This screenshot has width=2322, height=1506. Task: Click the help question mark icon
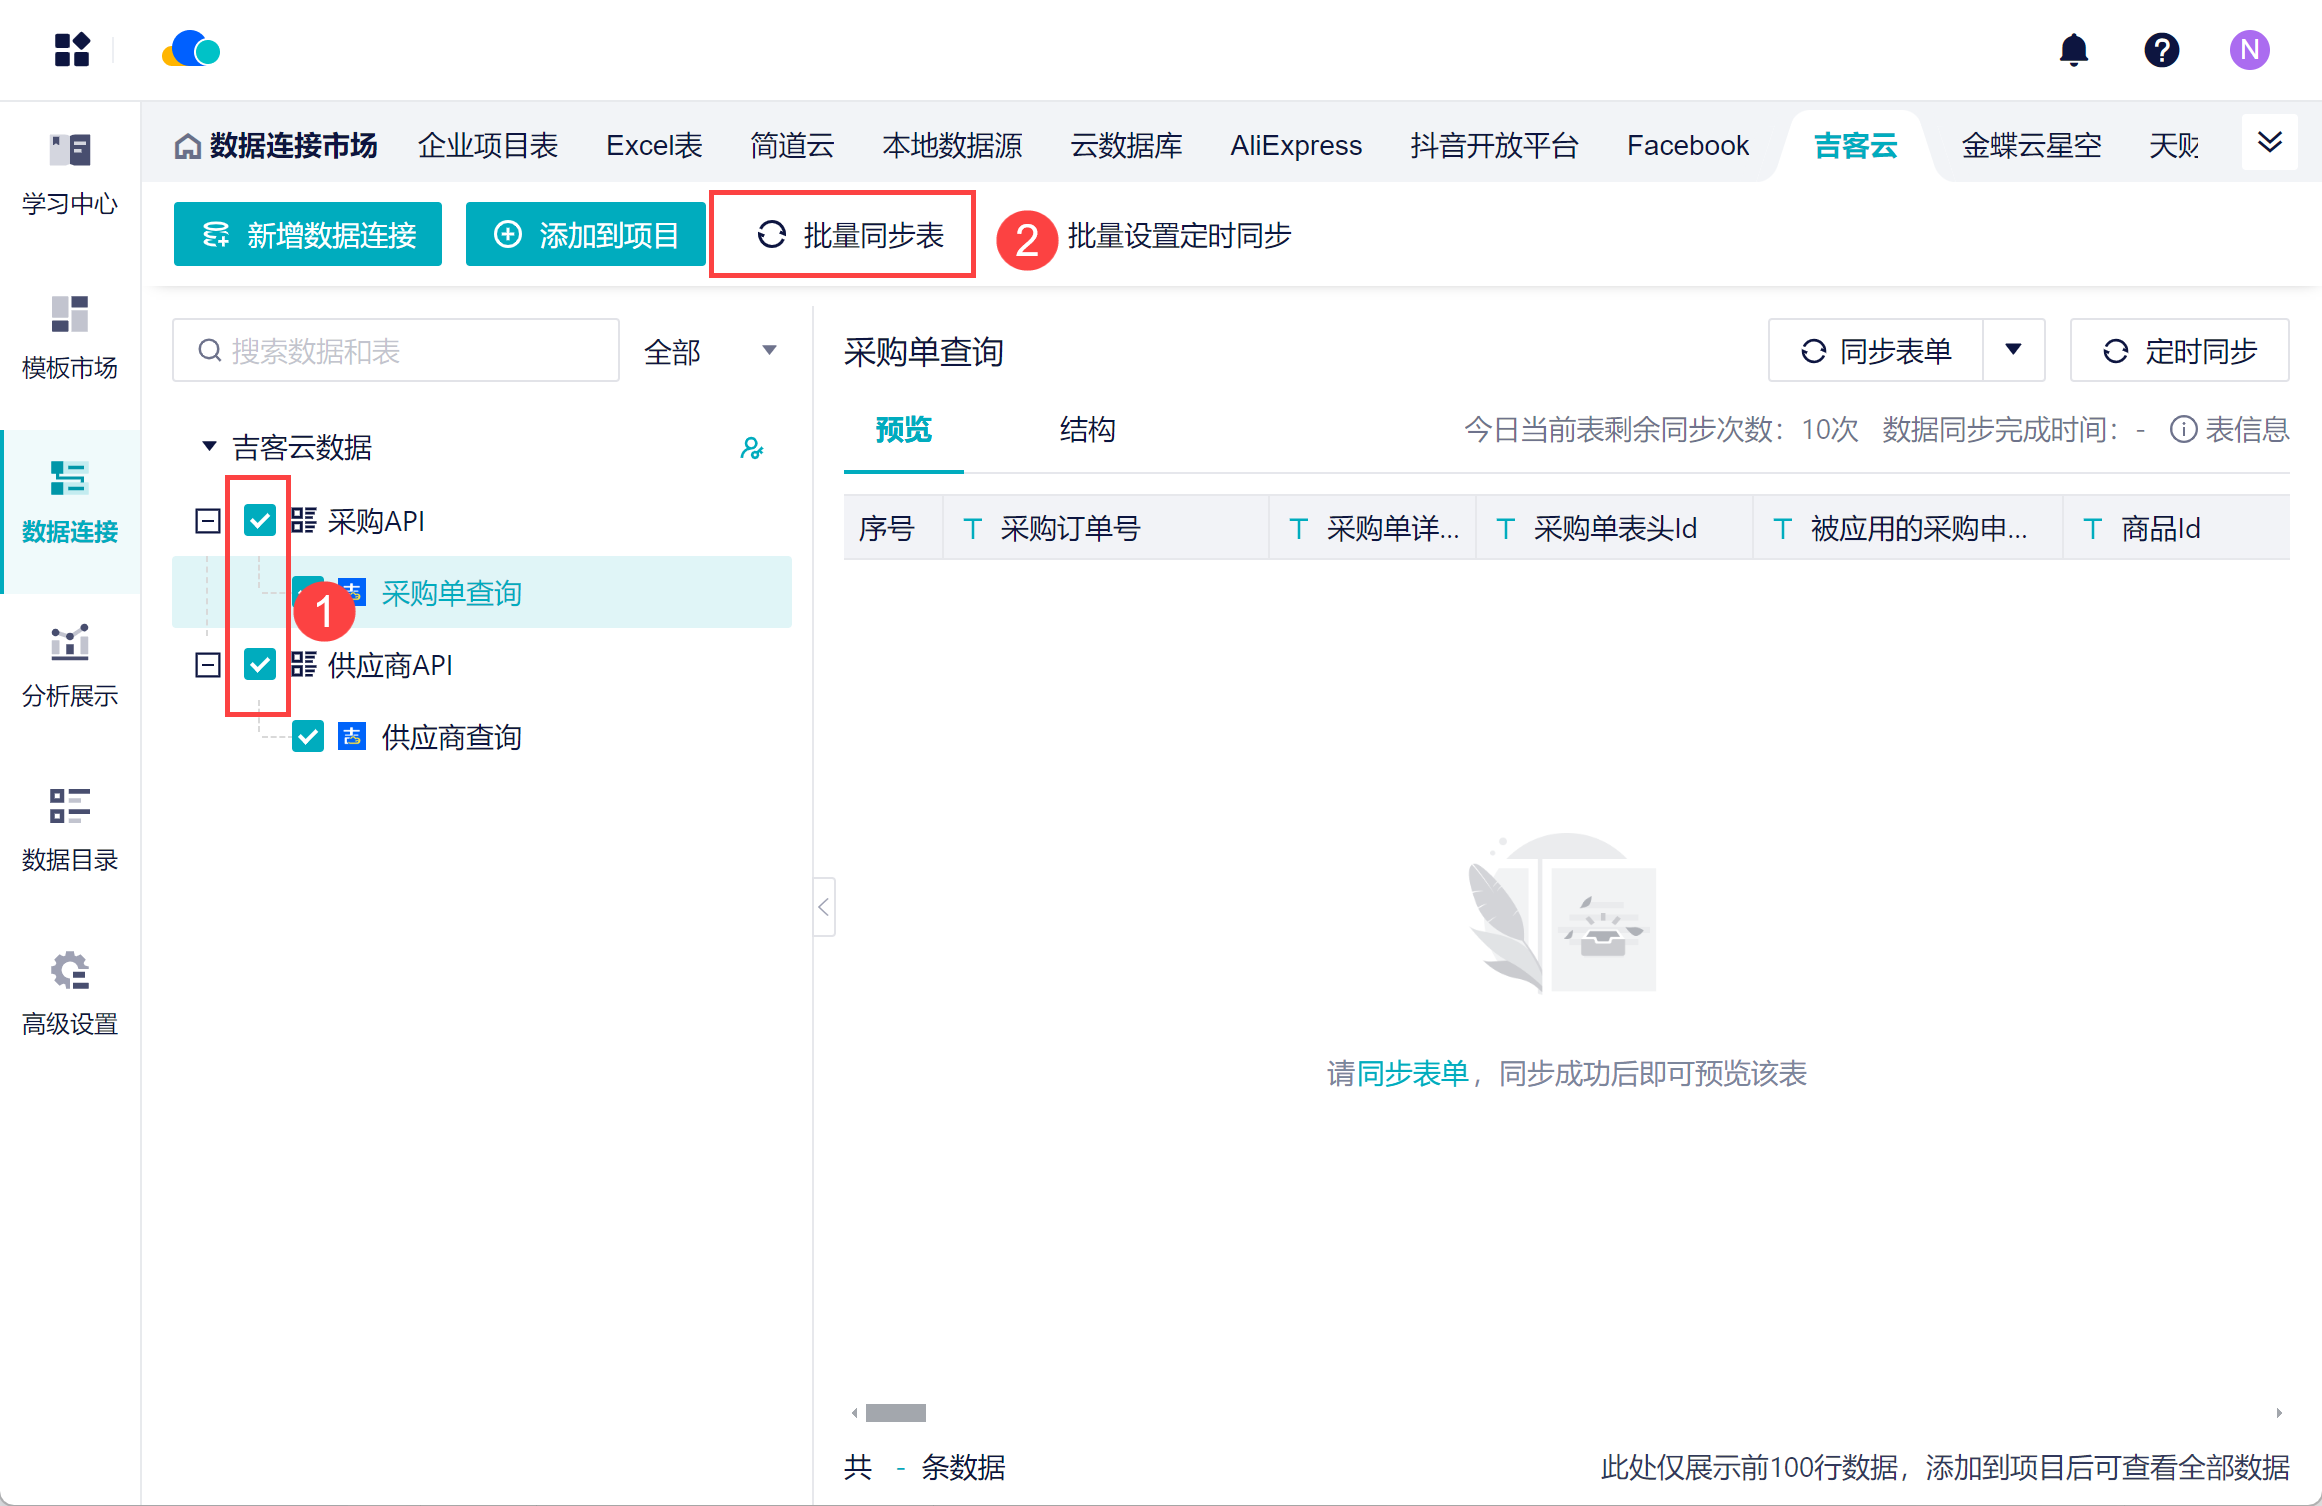(2161, 49)
